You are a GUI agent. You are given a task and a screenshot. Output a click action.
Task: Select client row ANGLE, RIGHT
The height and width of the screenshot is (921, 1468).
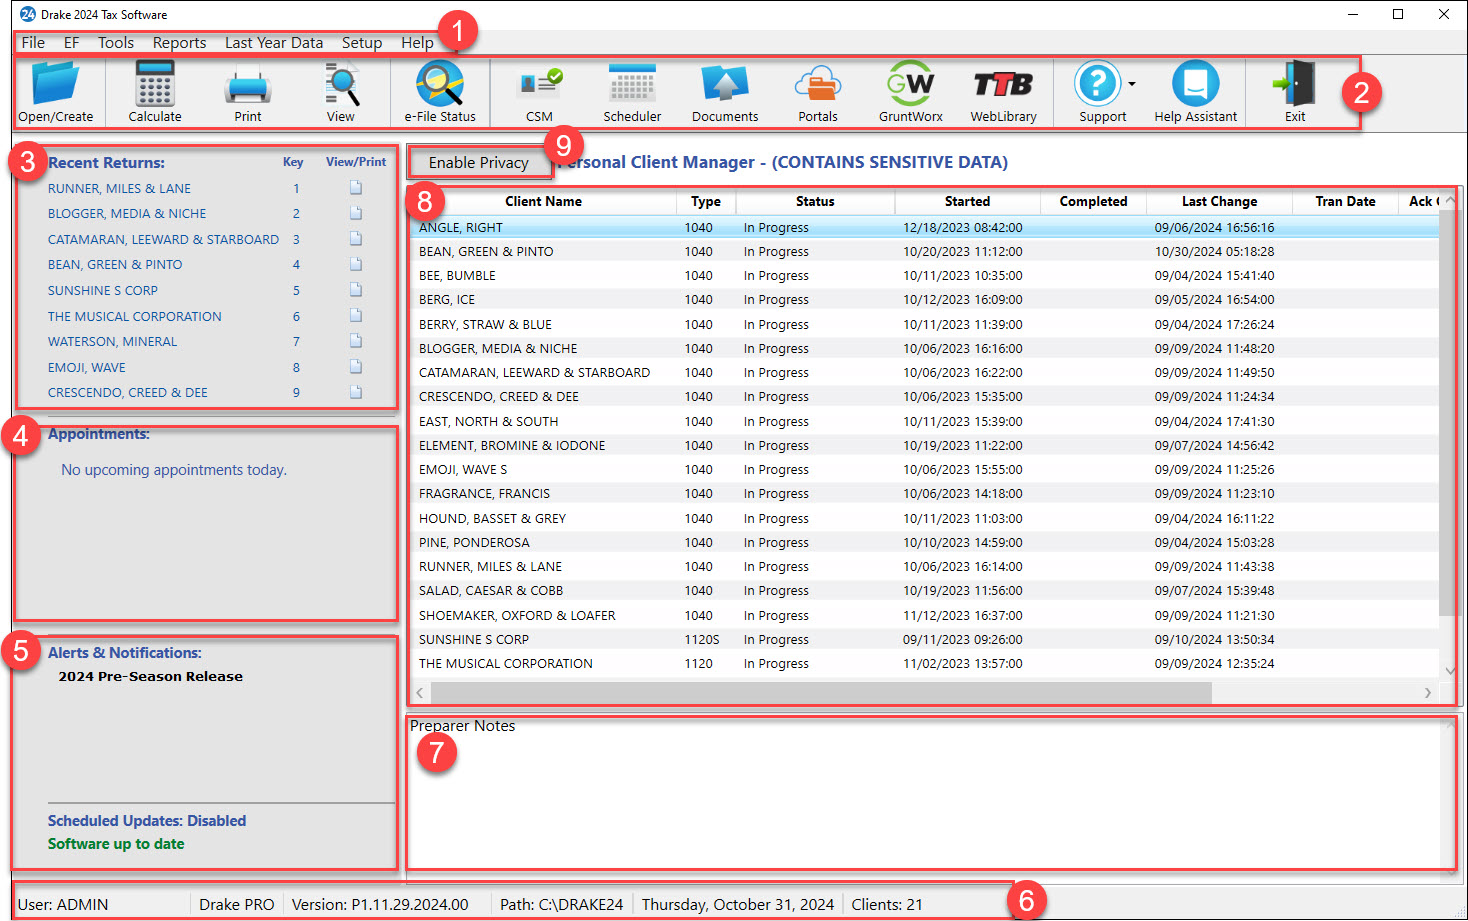[x=925, y=227]
